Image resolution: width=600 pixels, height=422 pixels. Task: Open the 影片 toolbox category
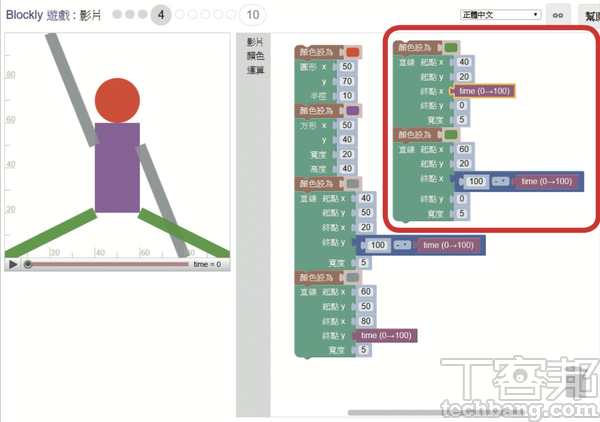pos(255,42)
